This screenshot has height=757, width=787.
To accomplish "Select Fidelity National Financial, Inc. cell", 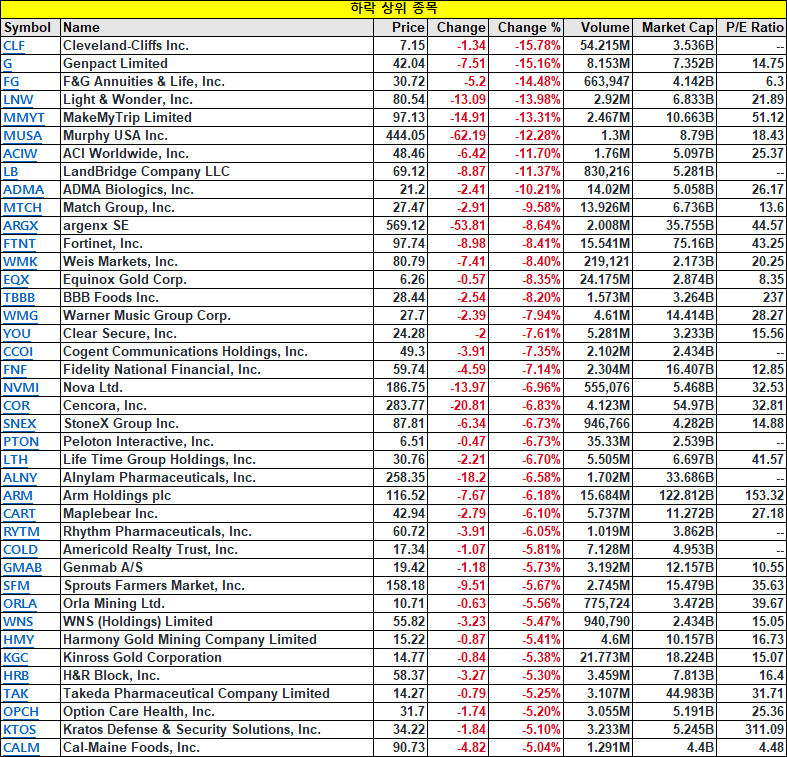I will 217,370.
